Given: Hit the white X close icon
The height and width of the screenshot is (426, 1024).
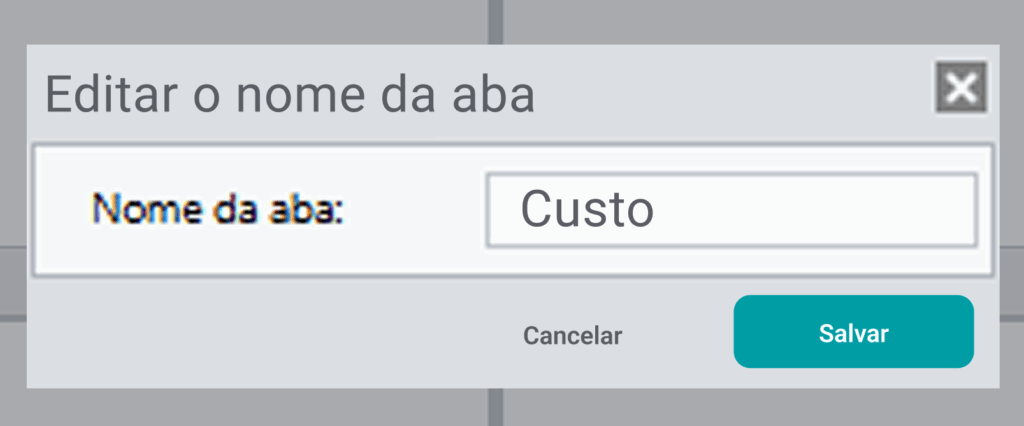Looking at the screenshot, I should [x=961, y=88].
